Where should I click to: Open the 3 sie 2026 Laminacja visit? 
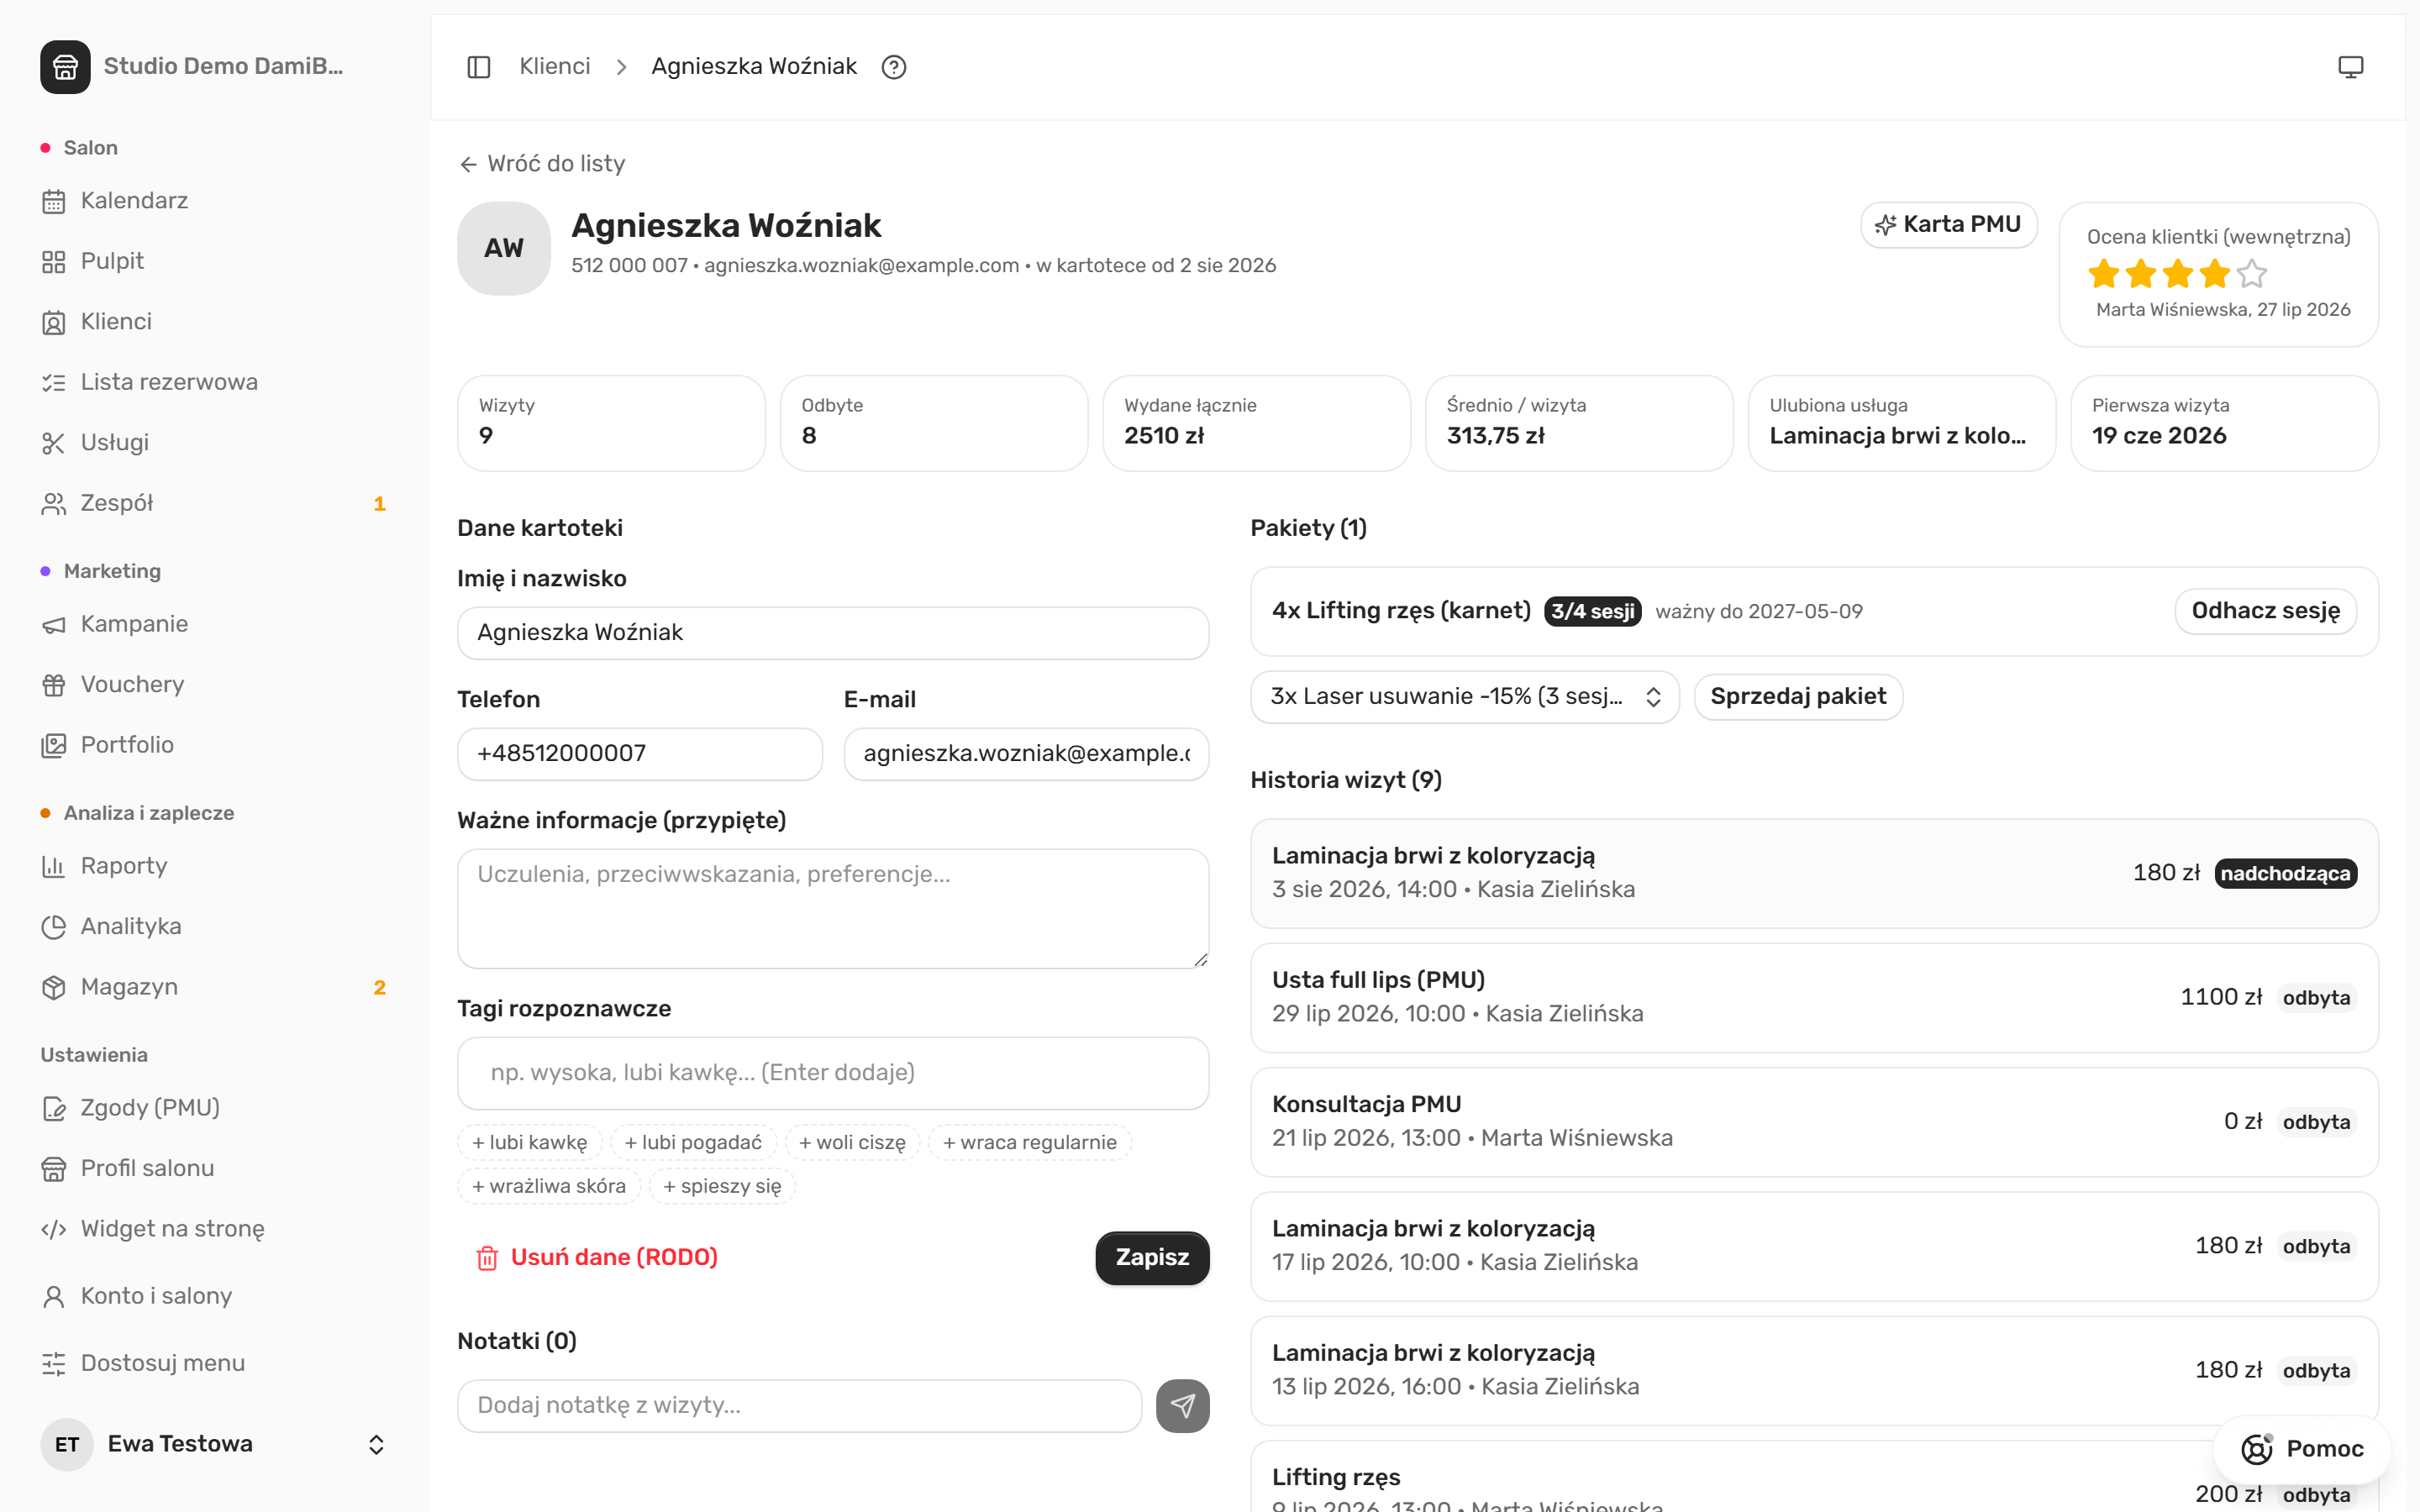pos(1814,873)
